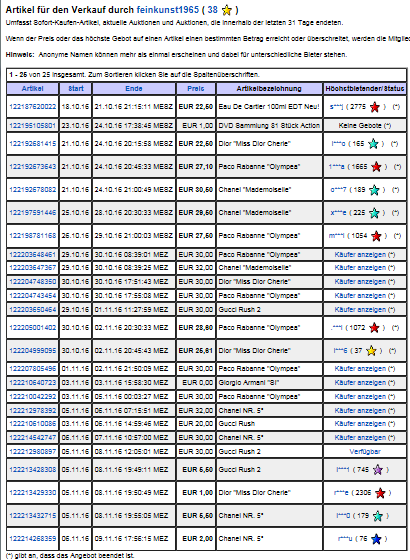Show buyers for the auction ending 30.10.16 08:39:01
Screen dimensions: 410x560
coord(360,255)
